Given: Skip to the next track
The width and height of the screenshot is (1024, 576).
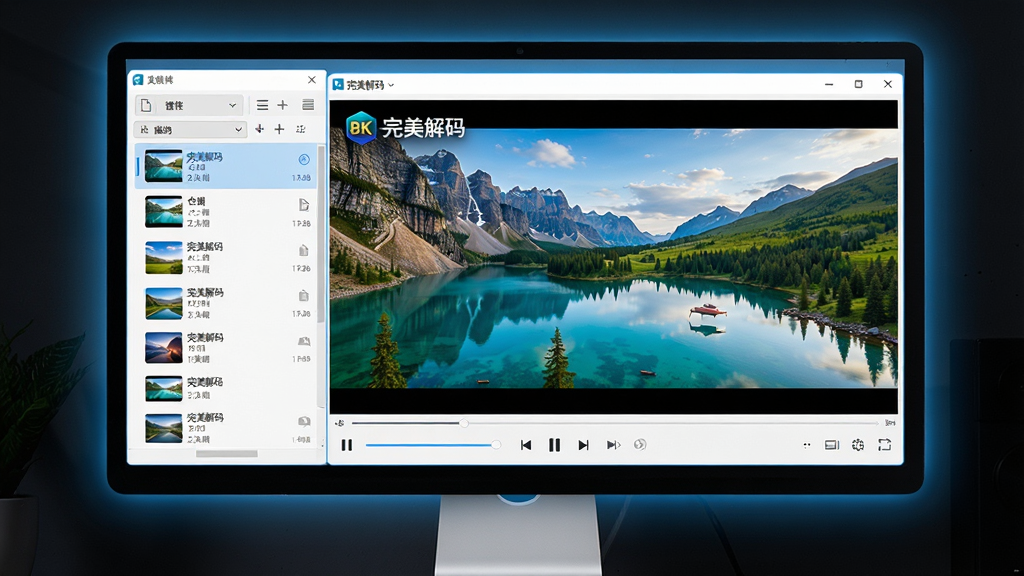Looking at the screenshot, I should pyautogui.click(x=583, y=445).
